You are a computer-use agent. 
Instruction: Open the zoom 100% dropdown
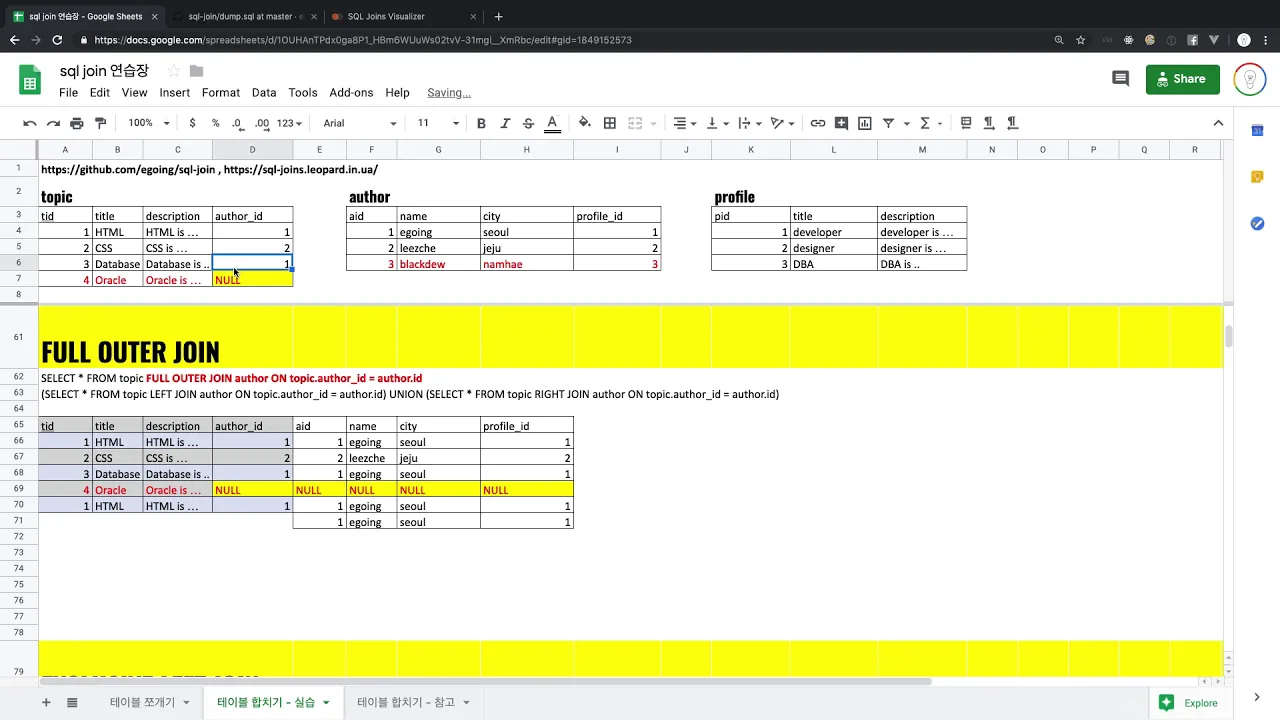149,123
